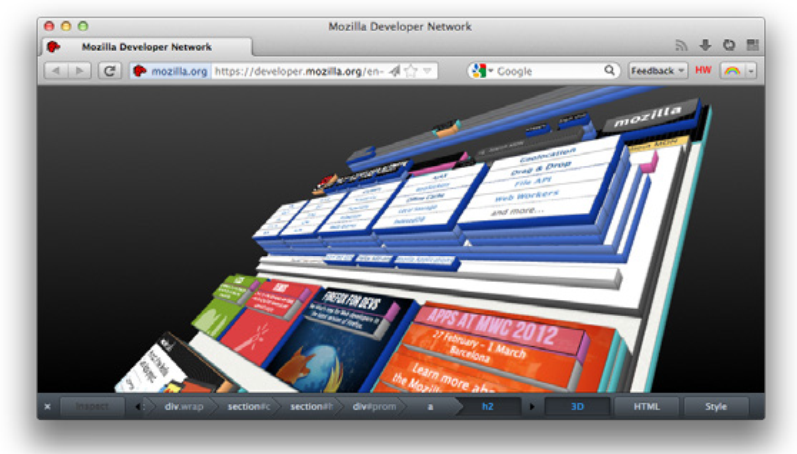The image size is (797, 454).
Task: Click the red HW toolbar icon
Action: coord(703,70)
